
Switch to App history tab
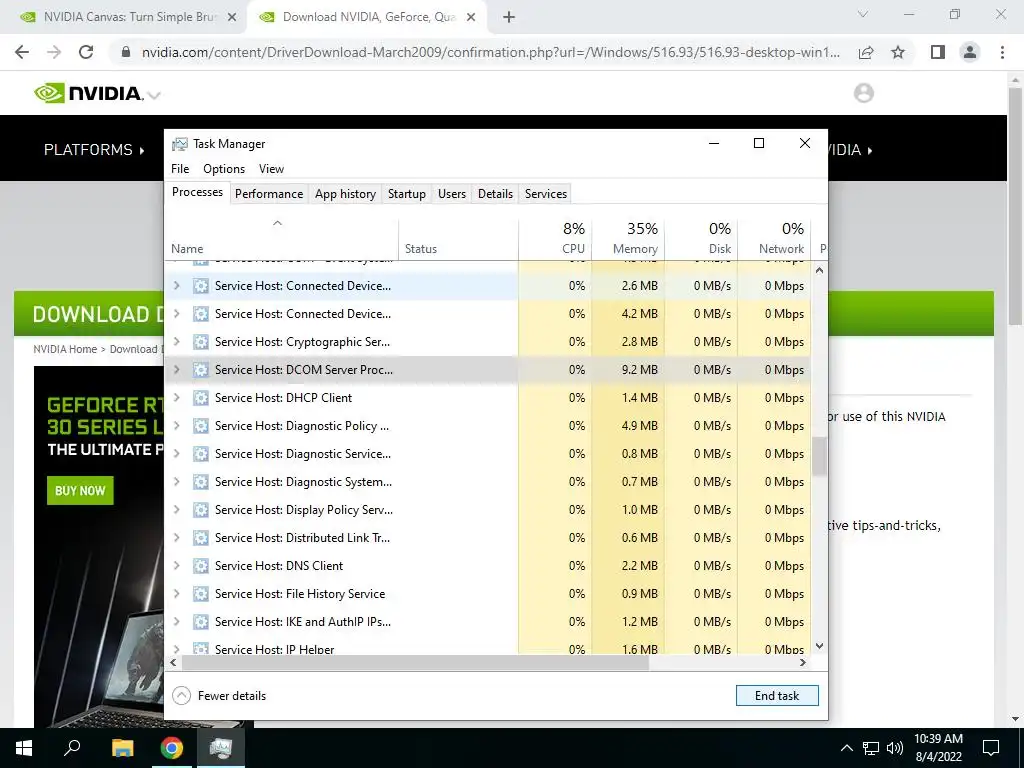345,194
